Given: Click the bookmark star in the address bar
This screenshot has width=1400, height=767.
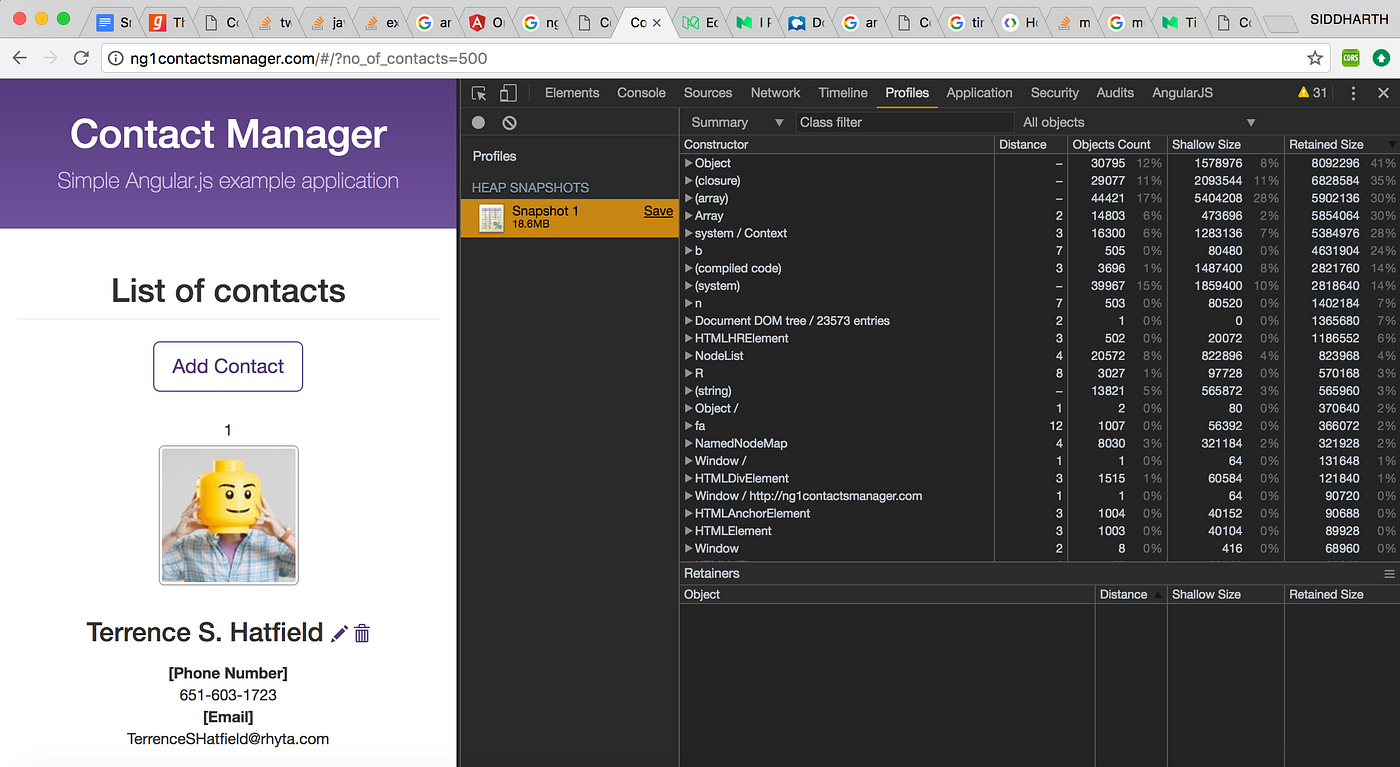Looking at the screenshot, I should [x=1317, y=58].
